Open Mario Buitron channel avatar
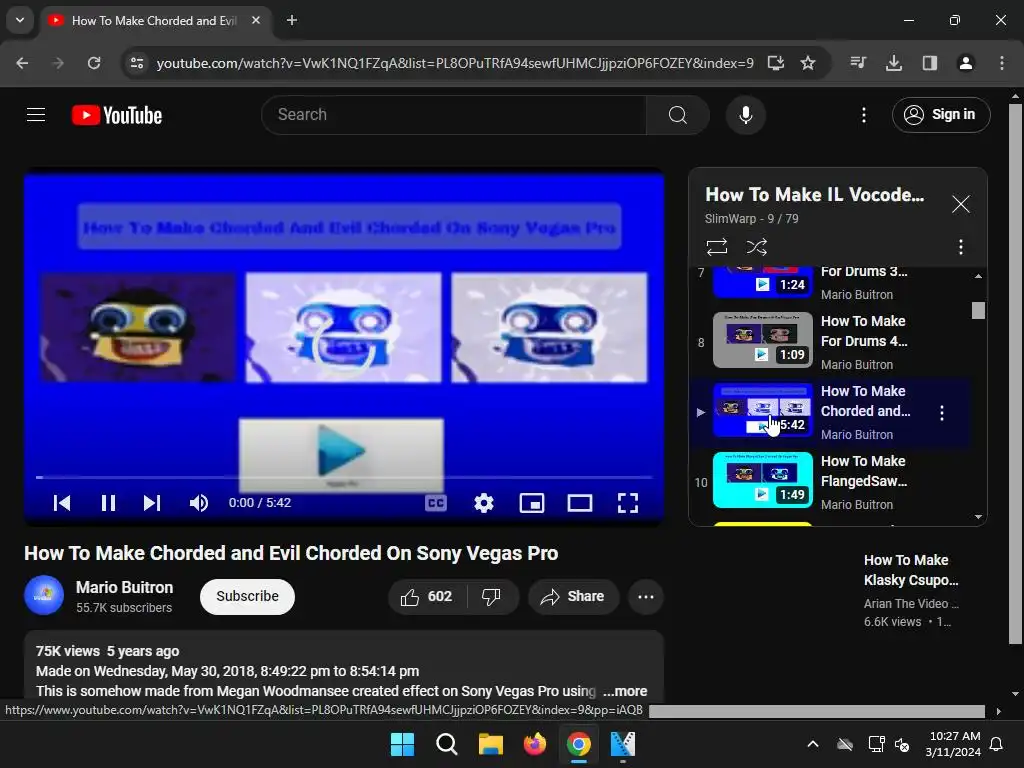This screenshot has height=768, width=1024. 44,596
